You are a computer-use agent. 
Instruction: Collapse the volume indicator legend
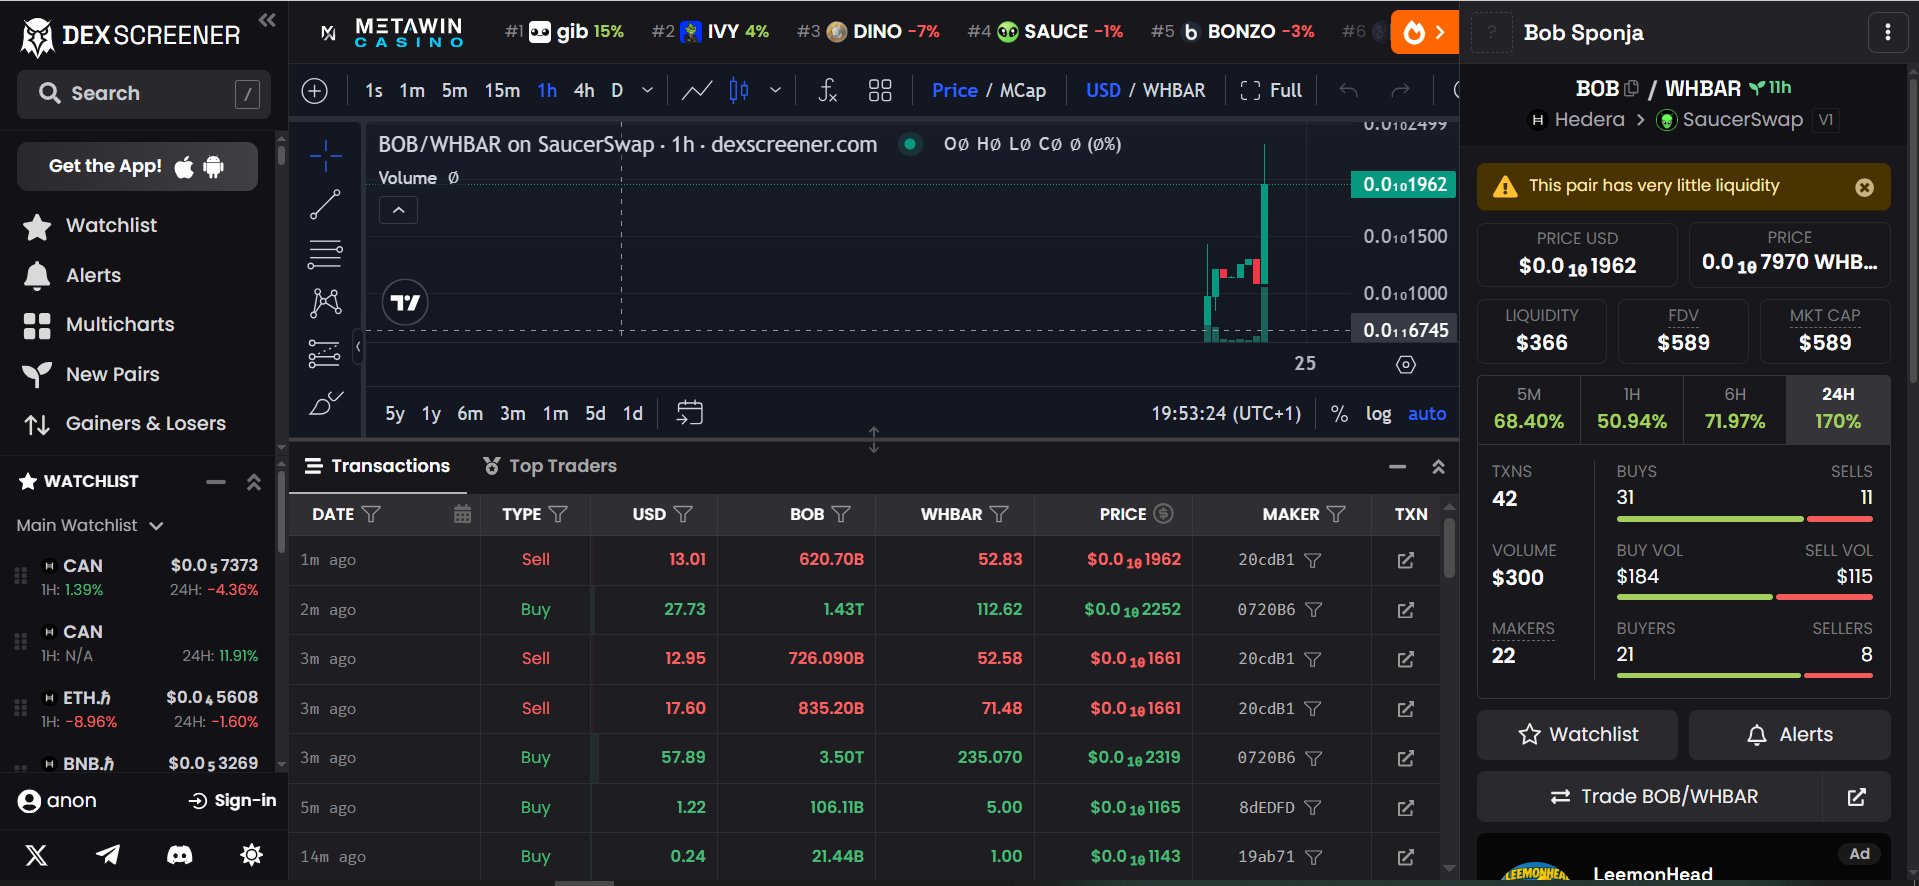pos(398,210)
